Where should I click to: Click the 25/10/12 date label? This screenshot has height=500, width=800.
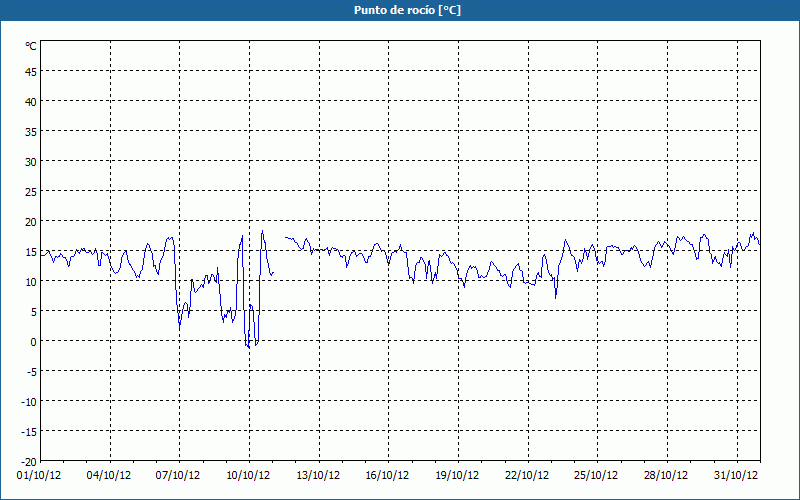coord(596,476)
